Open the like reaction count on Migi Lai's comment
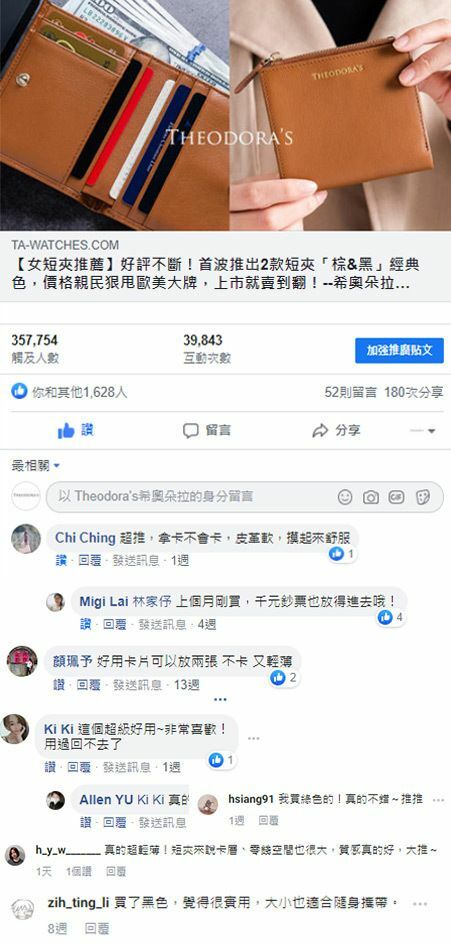The height and width of the screenshot is (945, 451). (x=390, y=617)
